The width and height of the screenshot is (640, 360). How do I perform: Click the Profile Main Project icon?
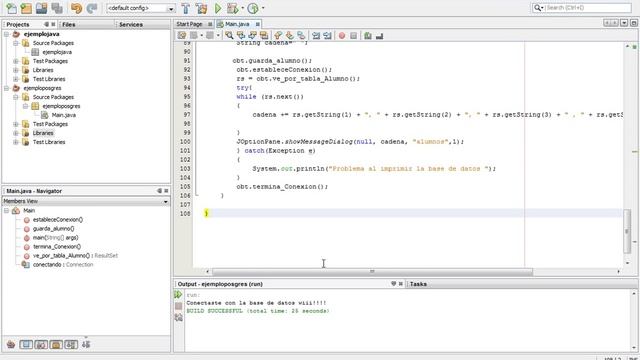[253, 8]
